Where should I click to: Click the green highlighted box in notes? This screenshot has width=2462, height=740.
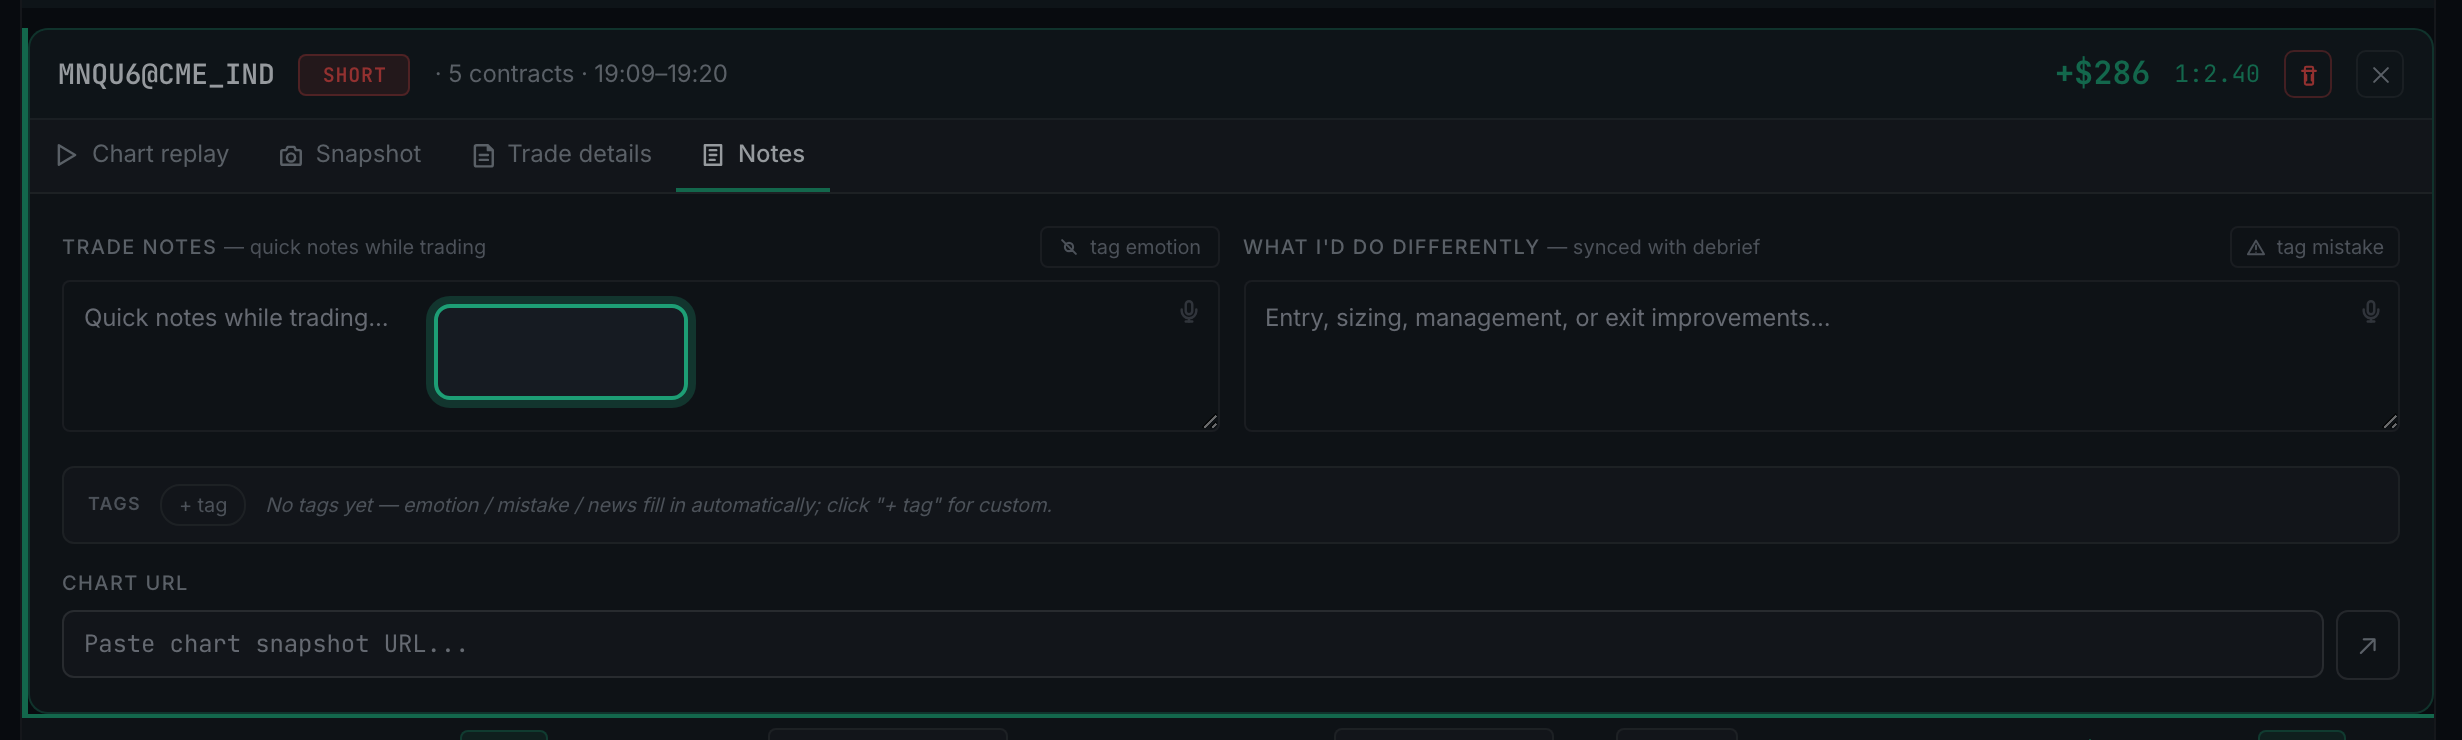pyautogui.click(x=561, y=352)
